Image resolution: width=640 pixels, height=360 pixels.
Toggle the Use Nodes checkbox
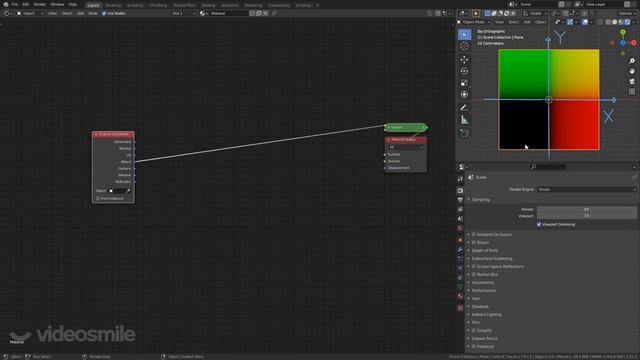104,13
